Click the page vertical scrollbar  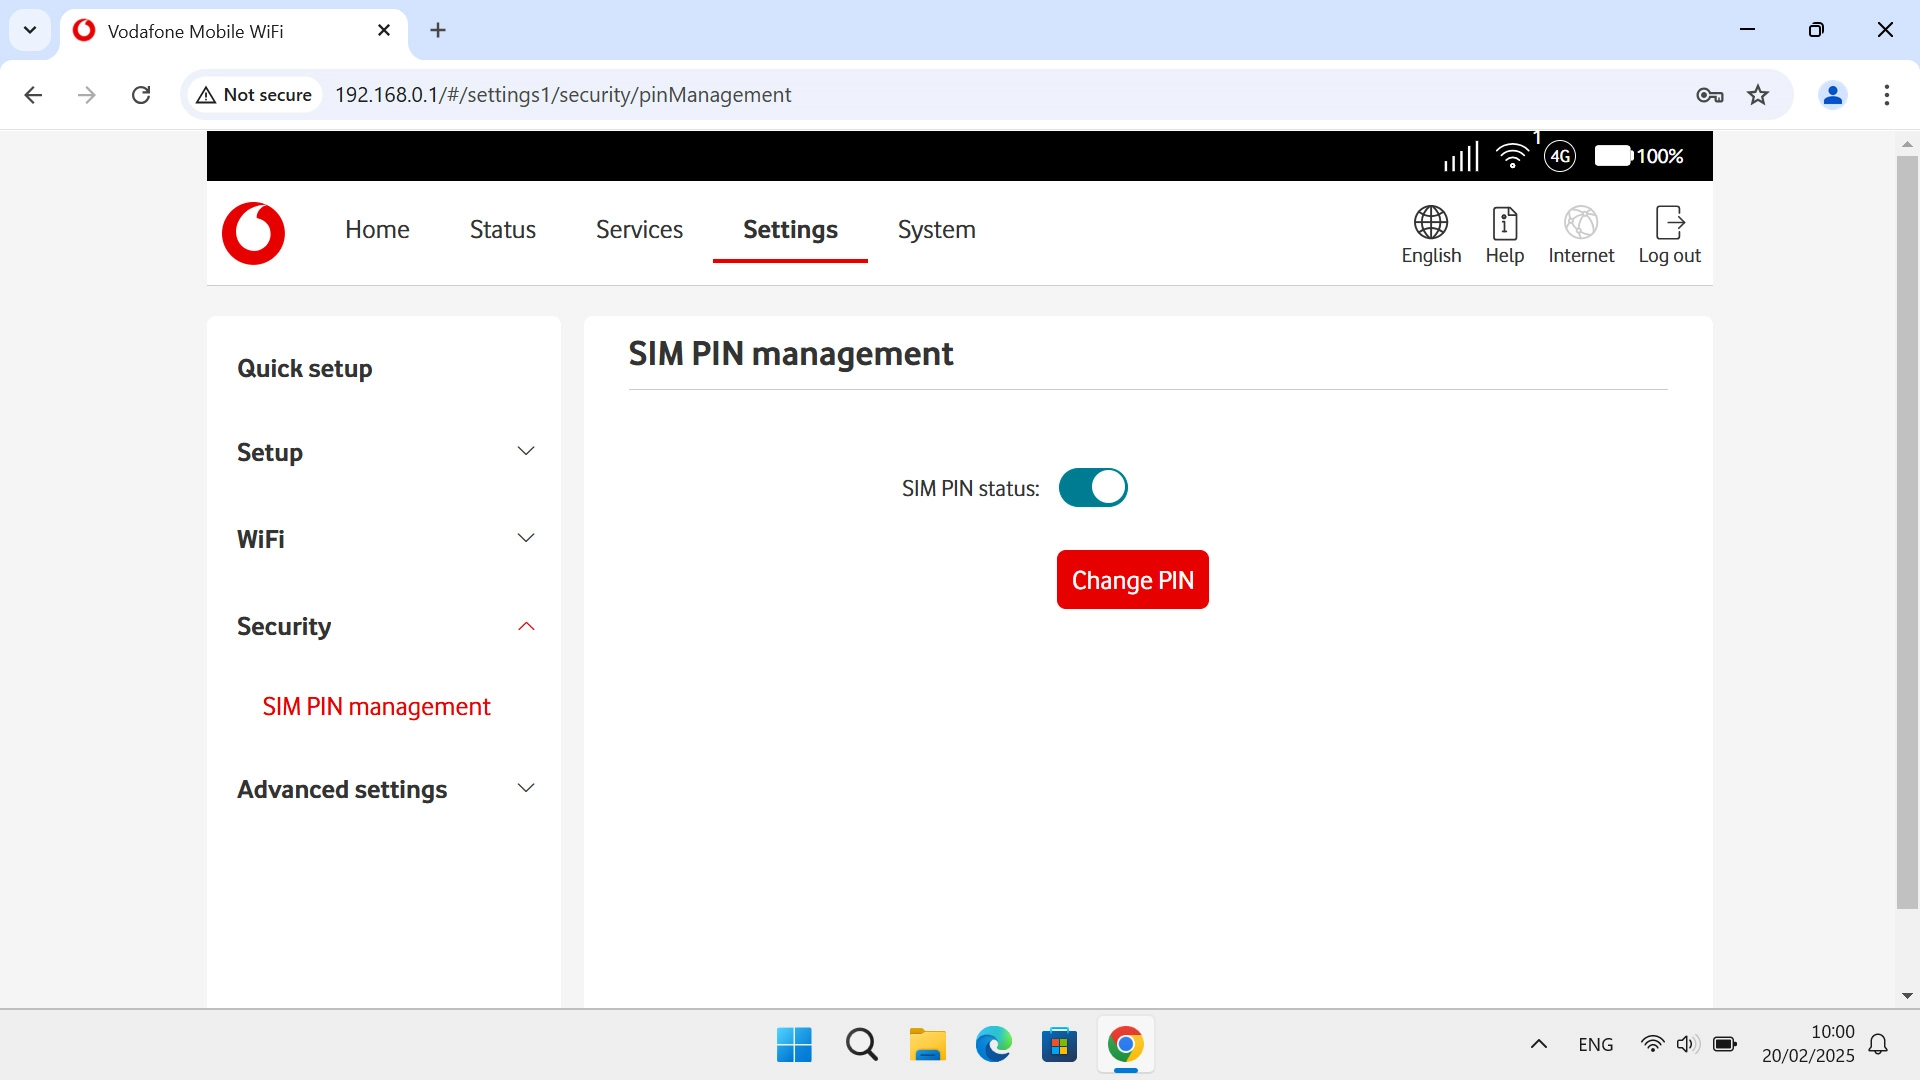[1907, 530]
